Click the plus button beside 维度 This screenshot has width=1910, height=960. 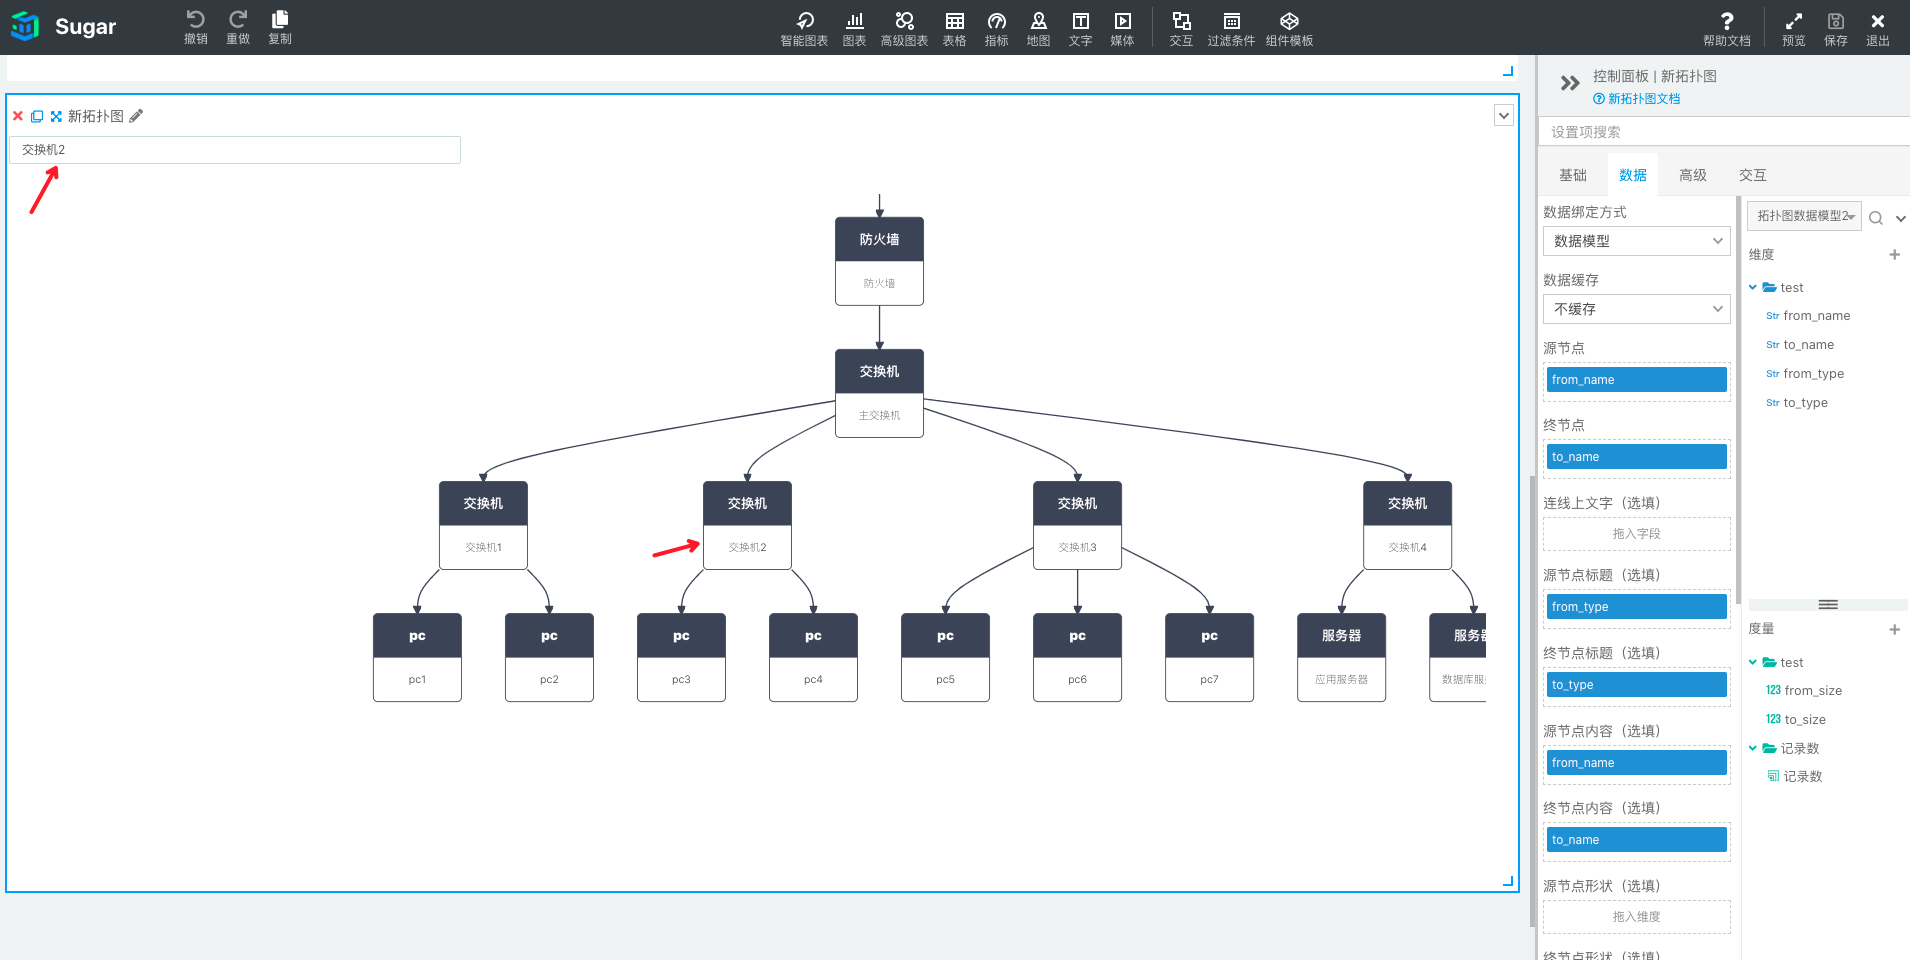1894,255
